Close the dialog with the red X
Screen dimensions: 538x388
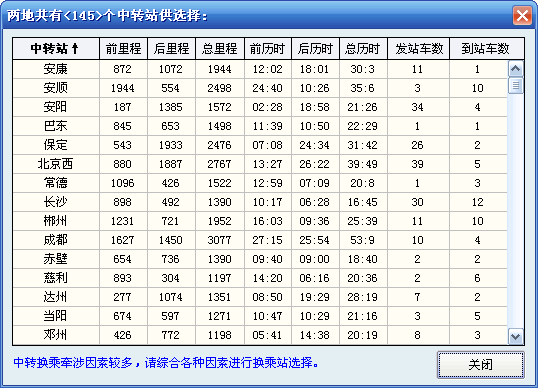coord(522,15)
